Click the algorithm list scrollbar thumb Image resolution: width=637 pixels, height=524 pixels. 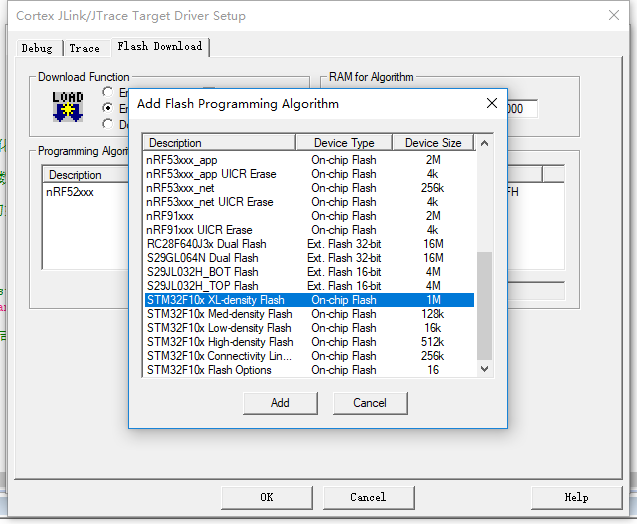point(484,306)
